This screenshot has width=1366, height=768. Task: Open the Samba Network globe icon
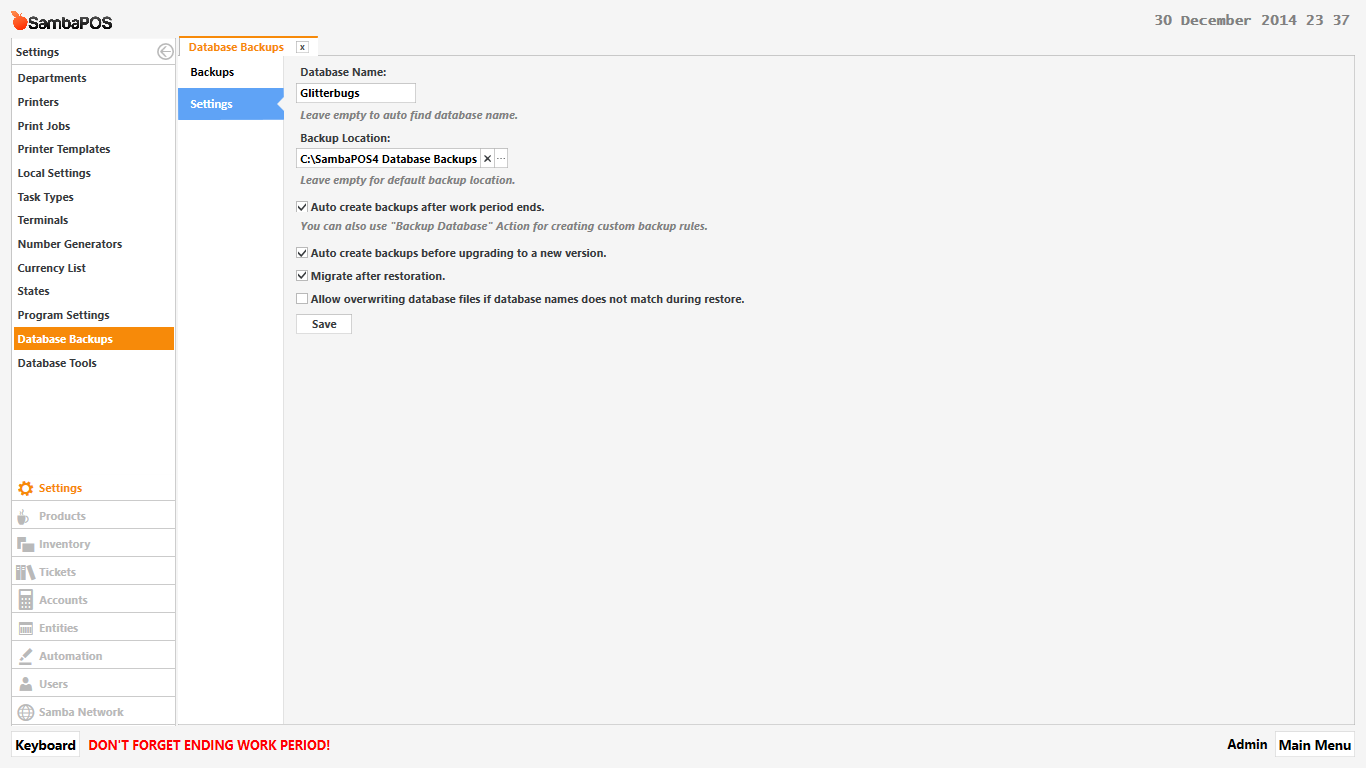tap(25, 712)
